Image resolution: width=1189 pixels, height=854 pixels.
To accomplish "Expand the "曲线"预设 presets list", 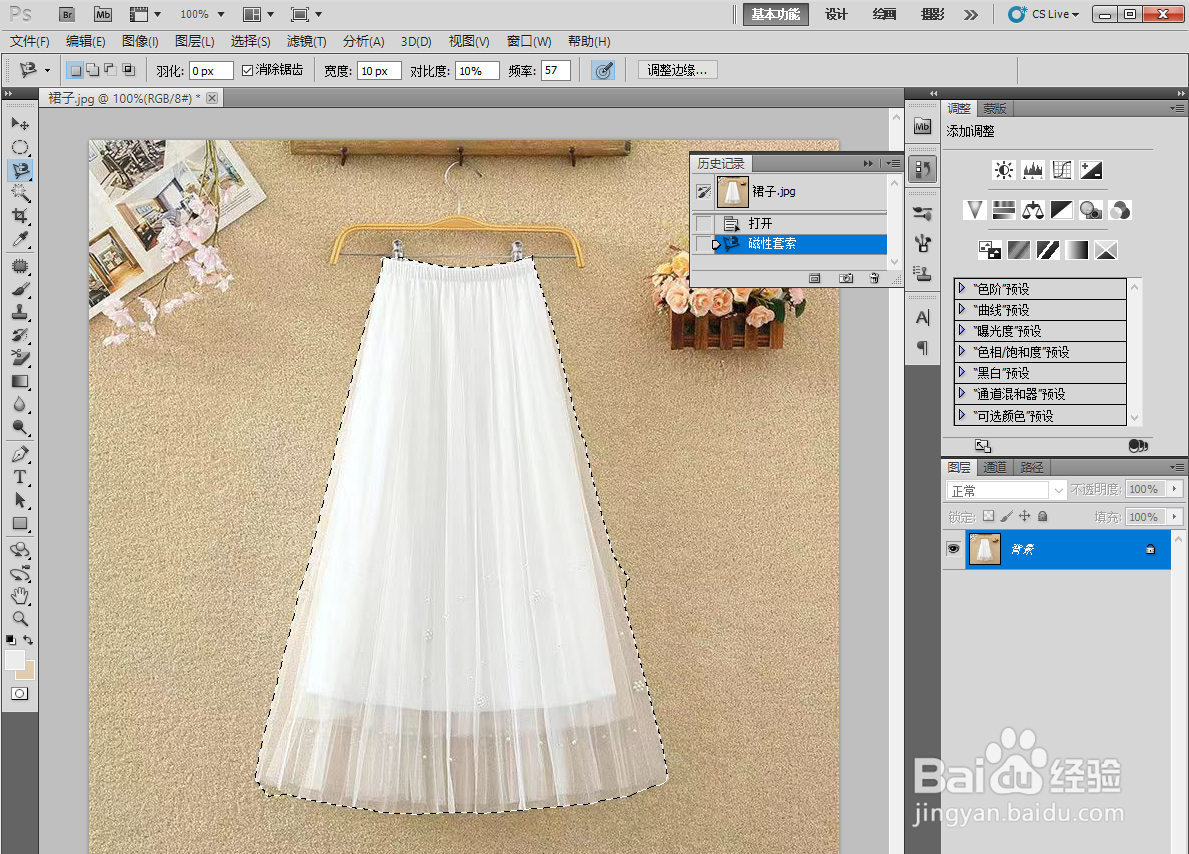I will [x=962, y=309].
